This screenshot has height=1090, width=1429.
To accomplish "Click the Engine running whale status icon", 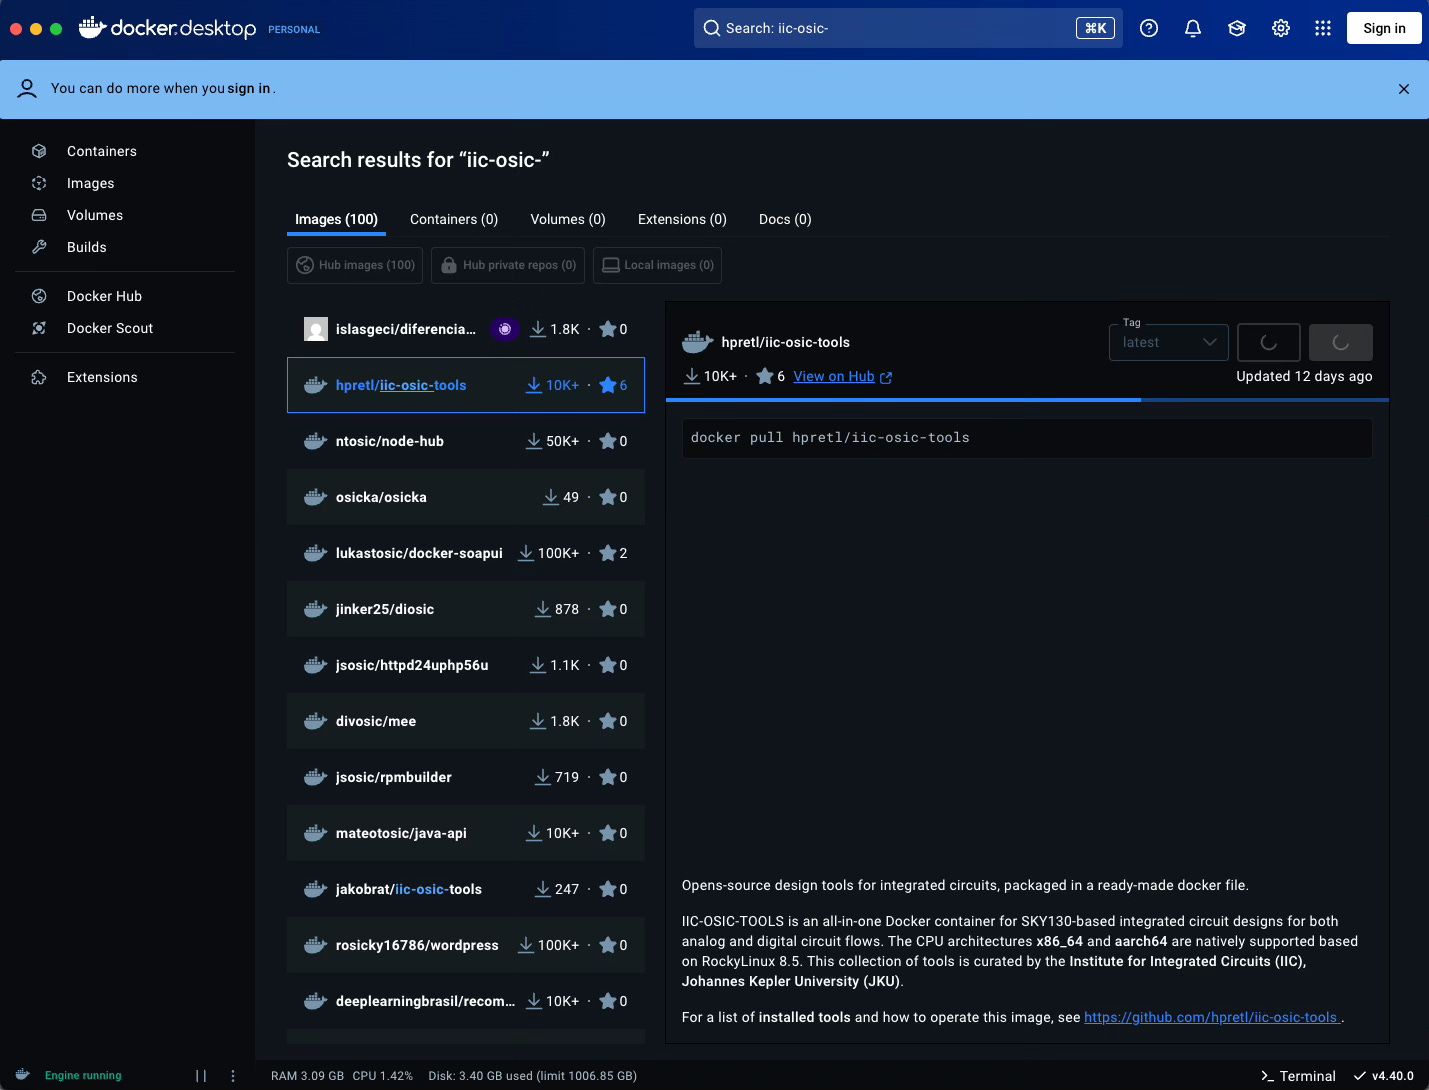I will 23,1075.
